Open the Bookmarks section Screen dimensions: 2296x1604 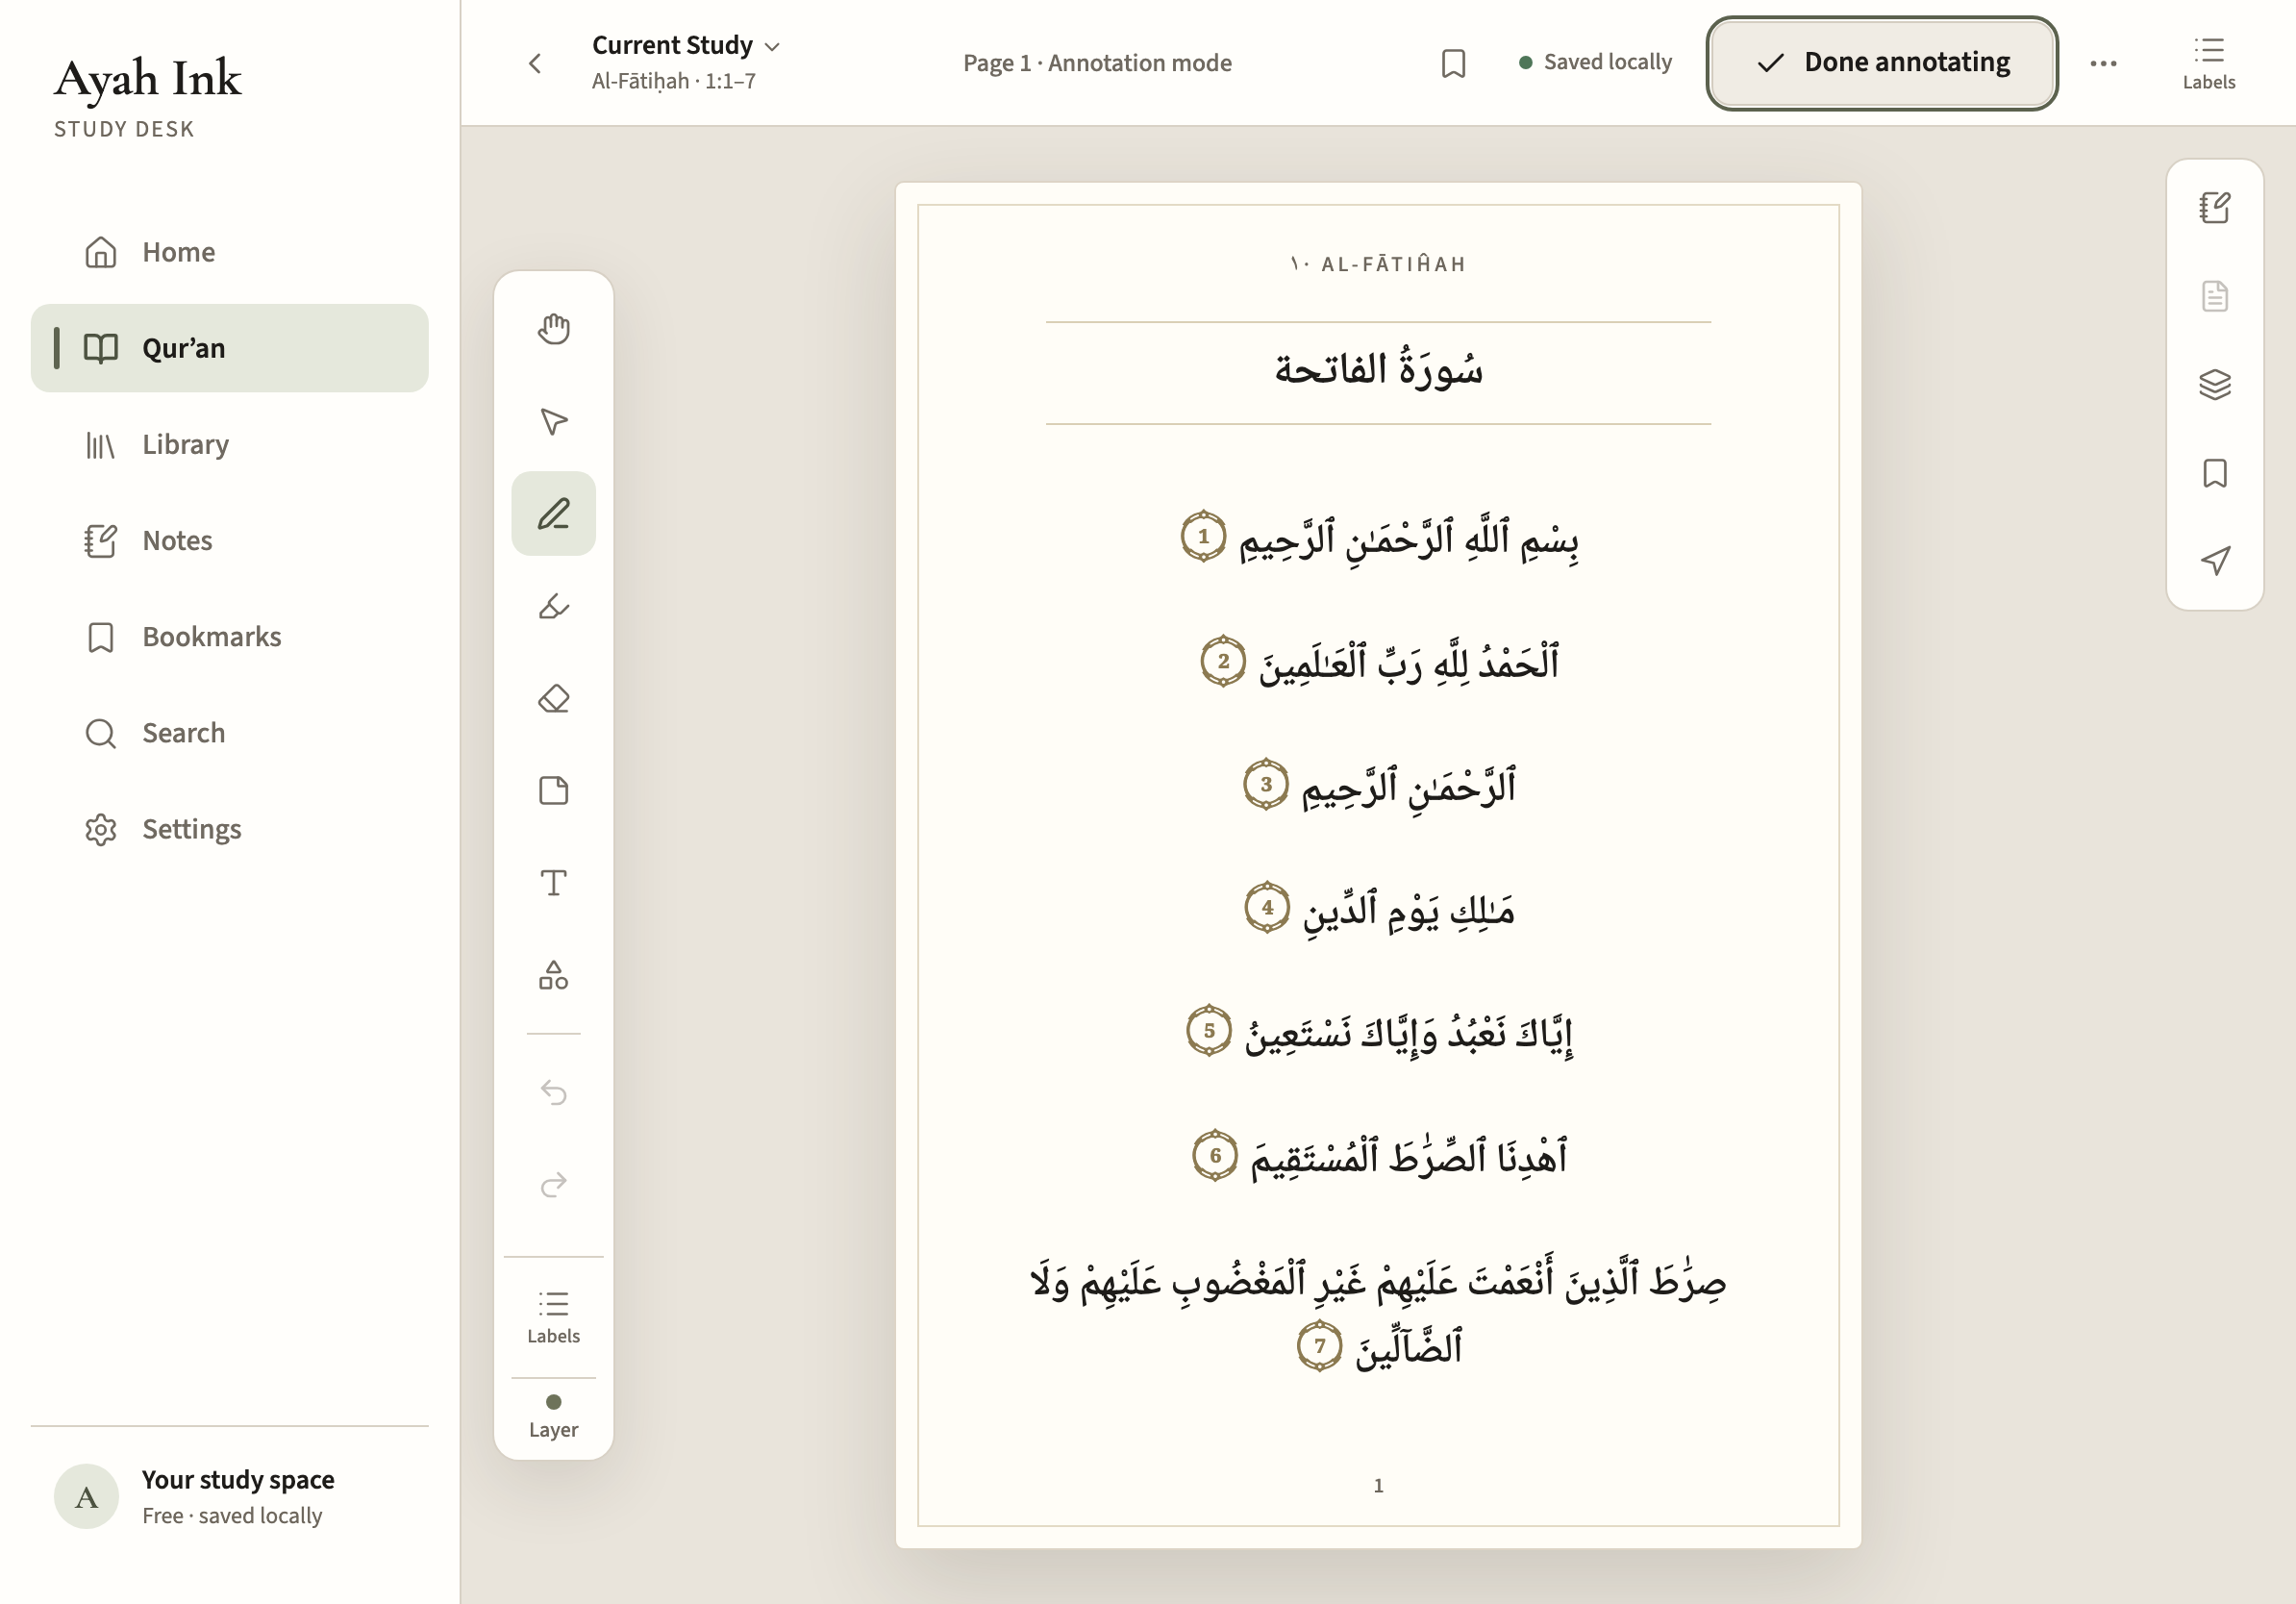point(229,636)
